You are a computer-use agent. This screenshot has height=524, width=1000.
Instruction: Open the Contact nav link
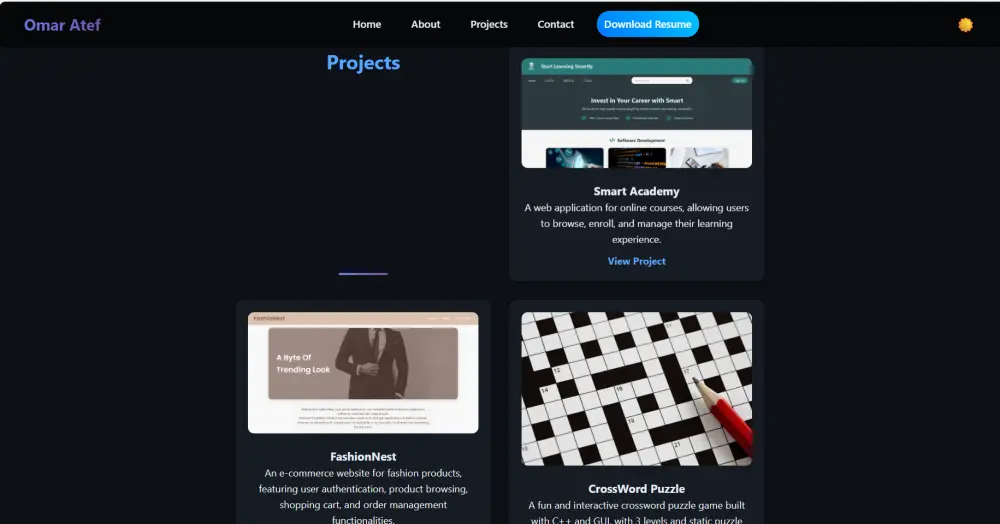[x=555, y=24]
